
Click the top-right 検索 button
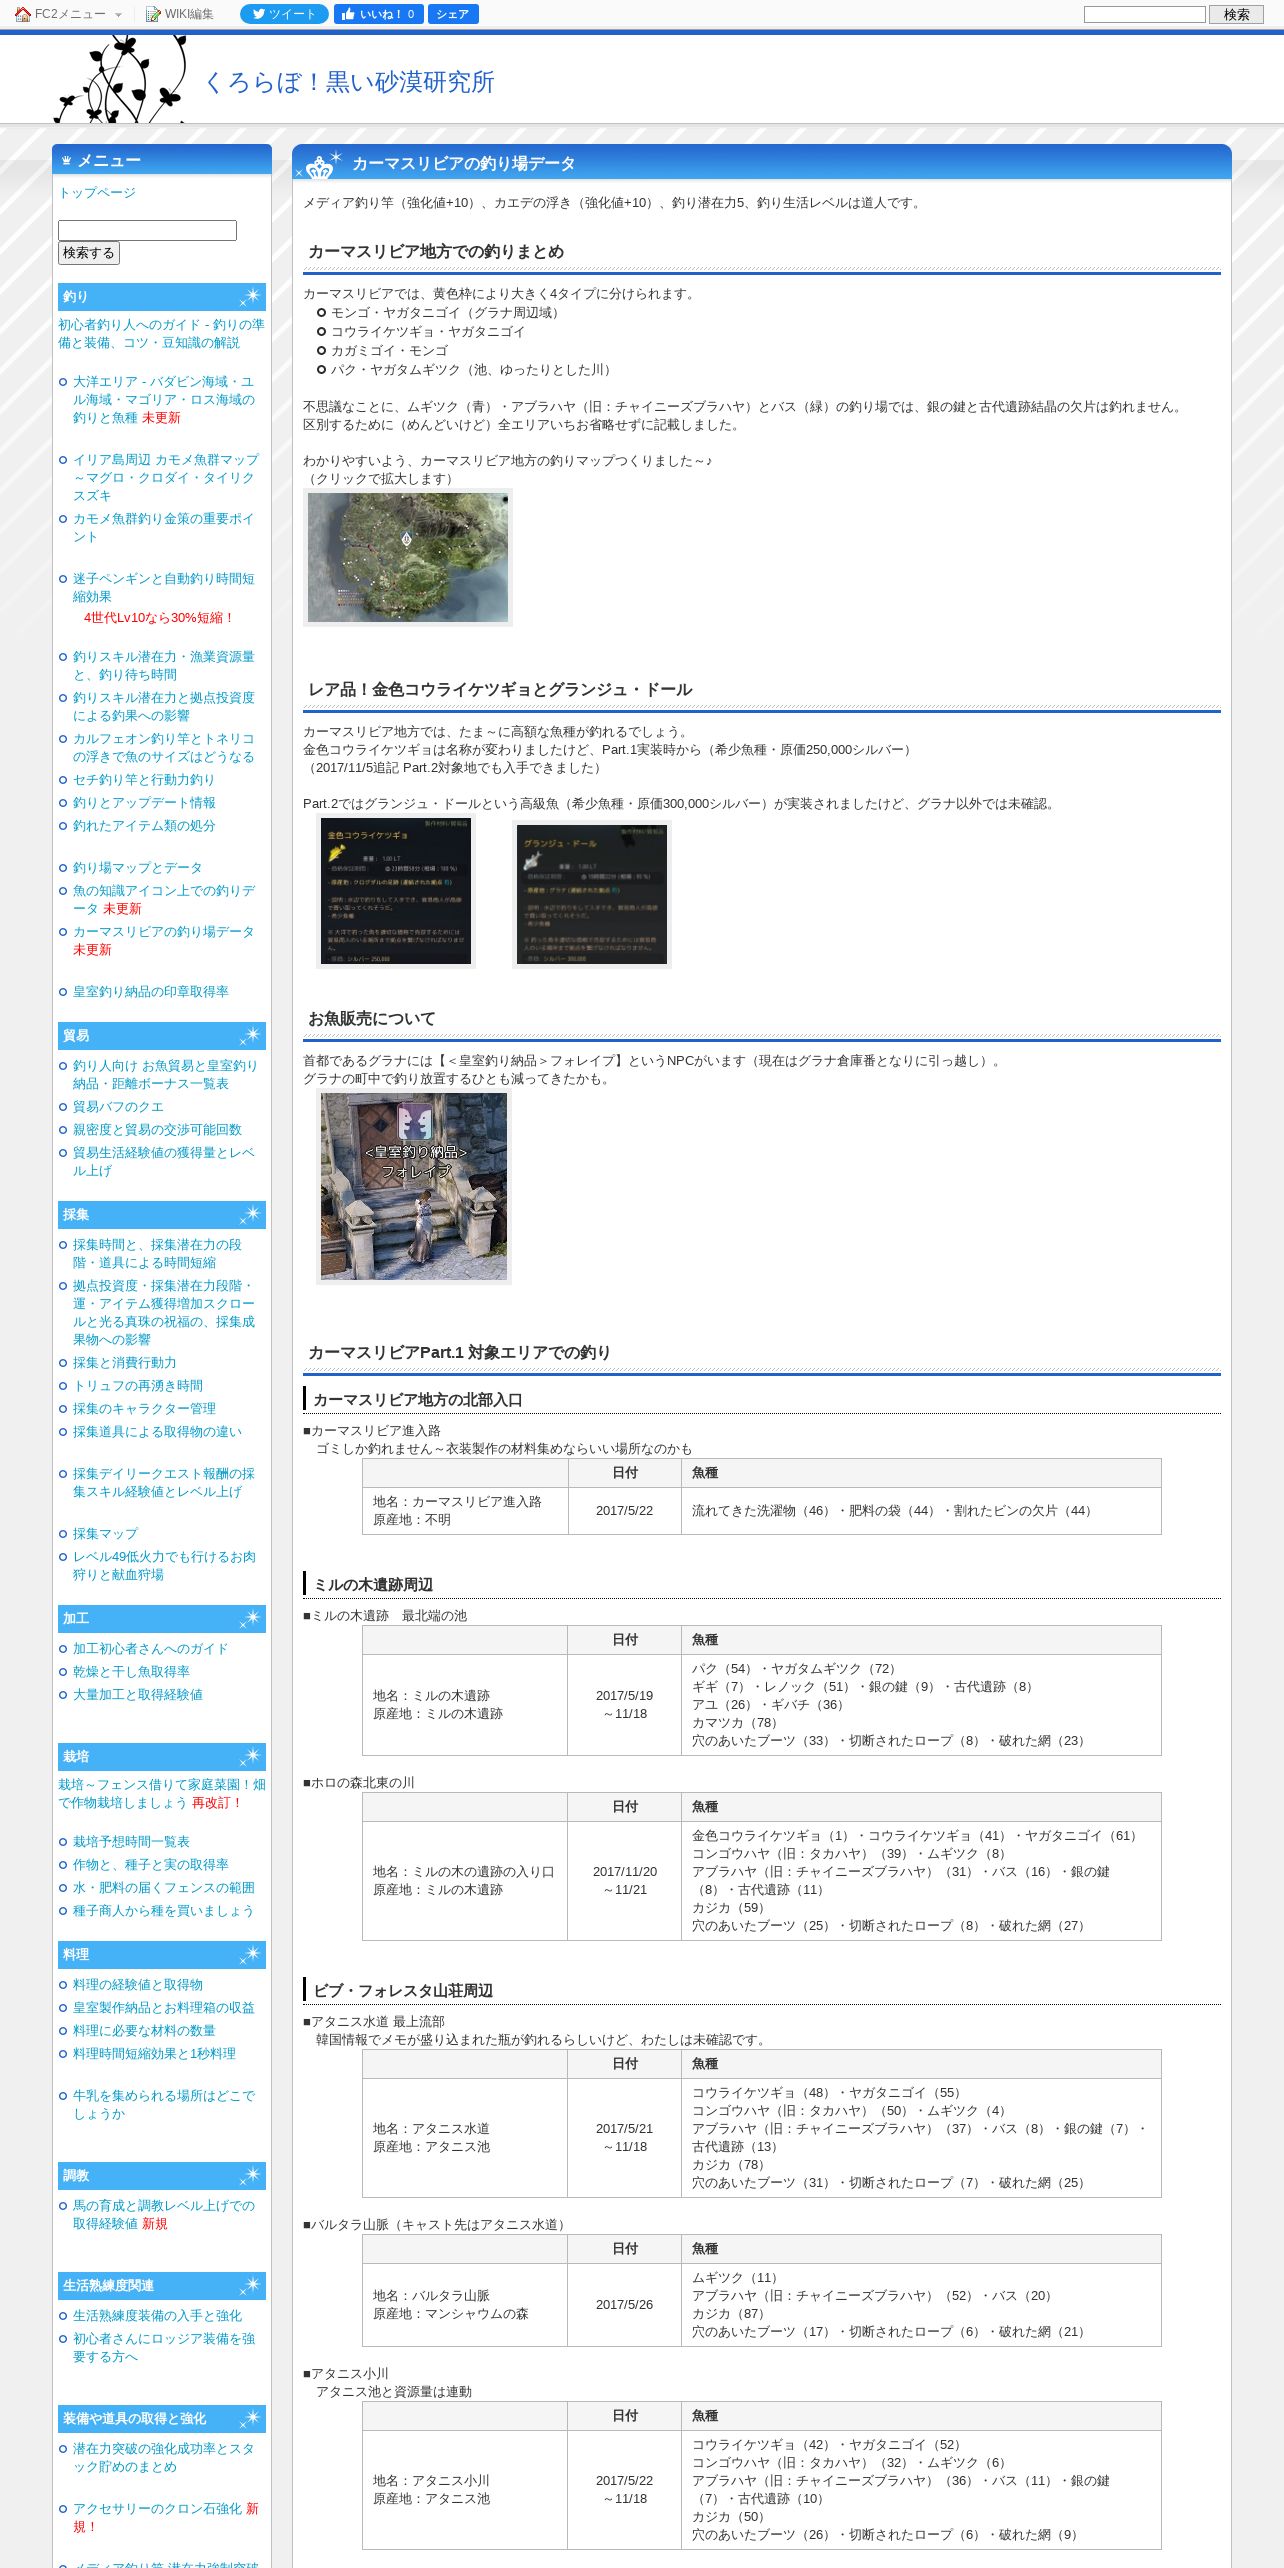[1236, 14]
